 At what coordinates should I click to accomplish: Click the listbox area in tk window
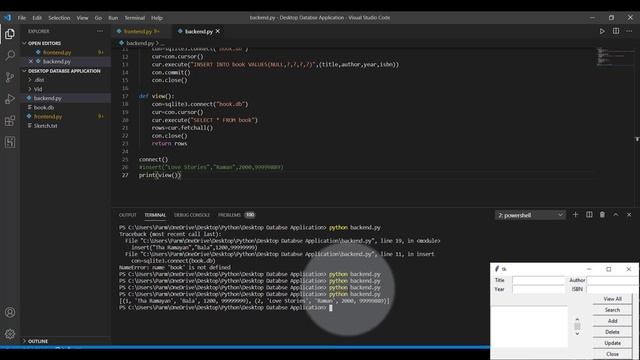[x=529, y=326]
